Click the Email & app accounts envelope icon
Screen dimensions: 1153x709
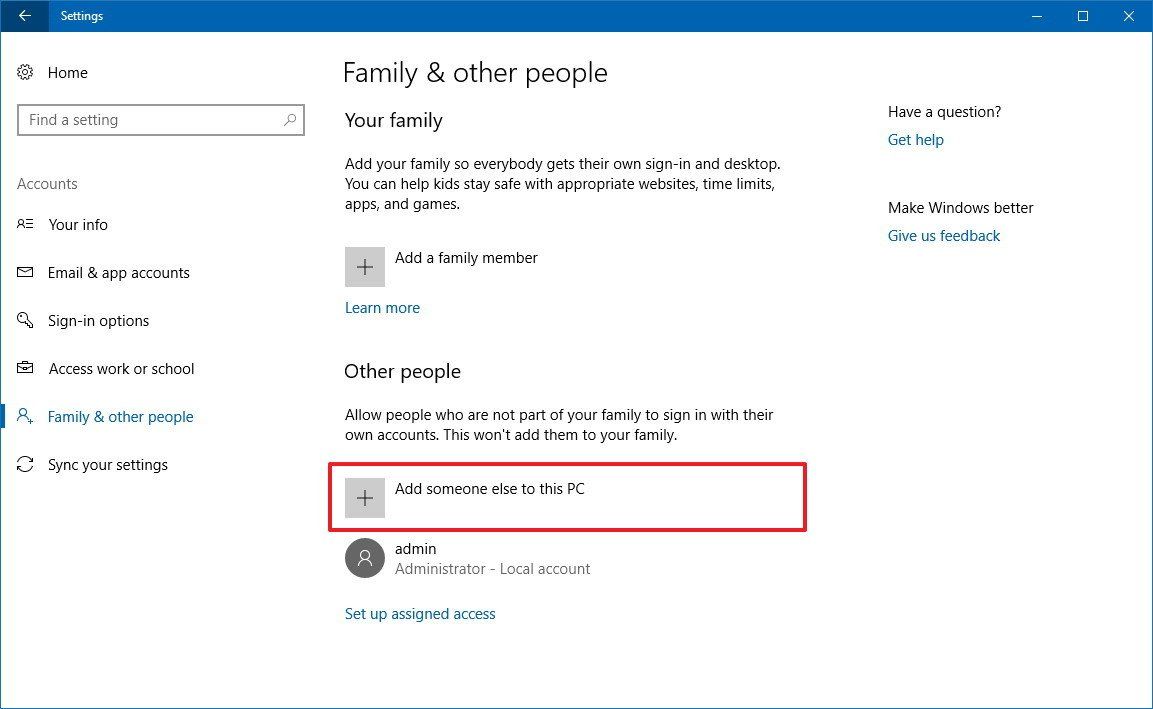coord(26,272)
